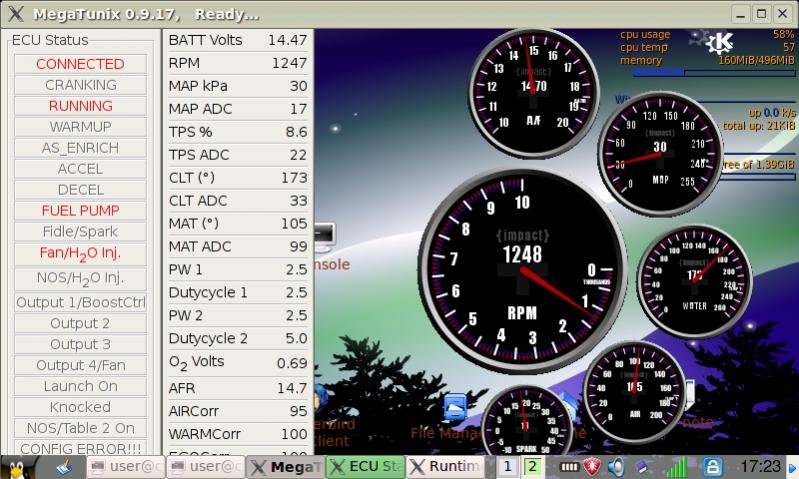Click the CONNECTED status indicator

coord(80,64)
